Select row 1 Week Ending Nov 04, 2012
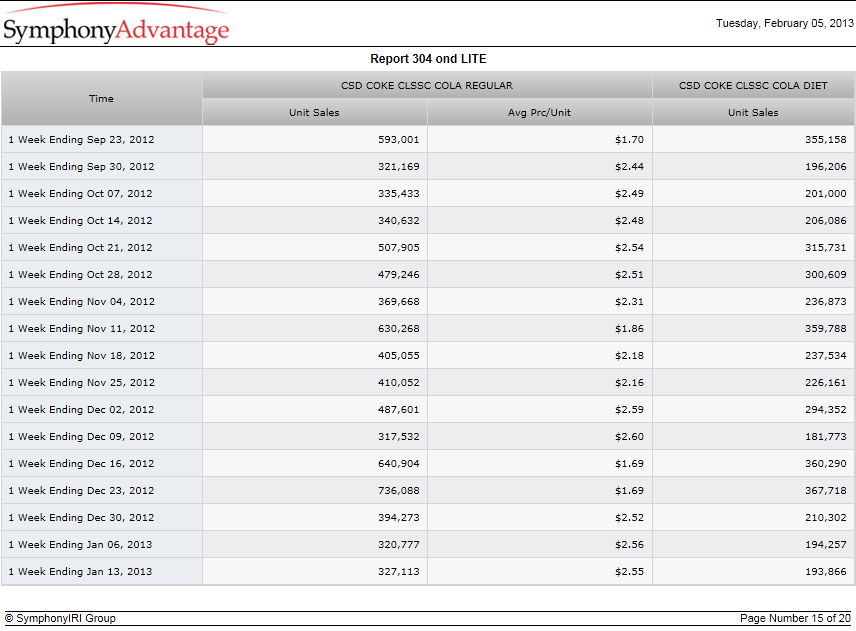 tap(427, 302)
